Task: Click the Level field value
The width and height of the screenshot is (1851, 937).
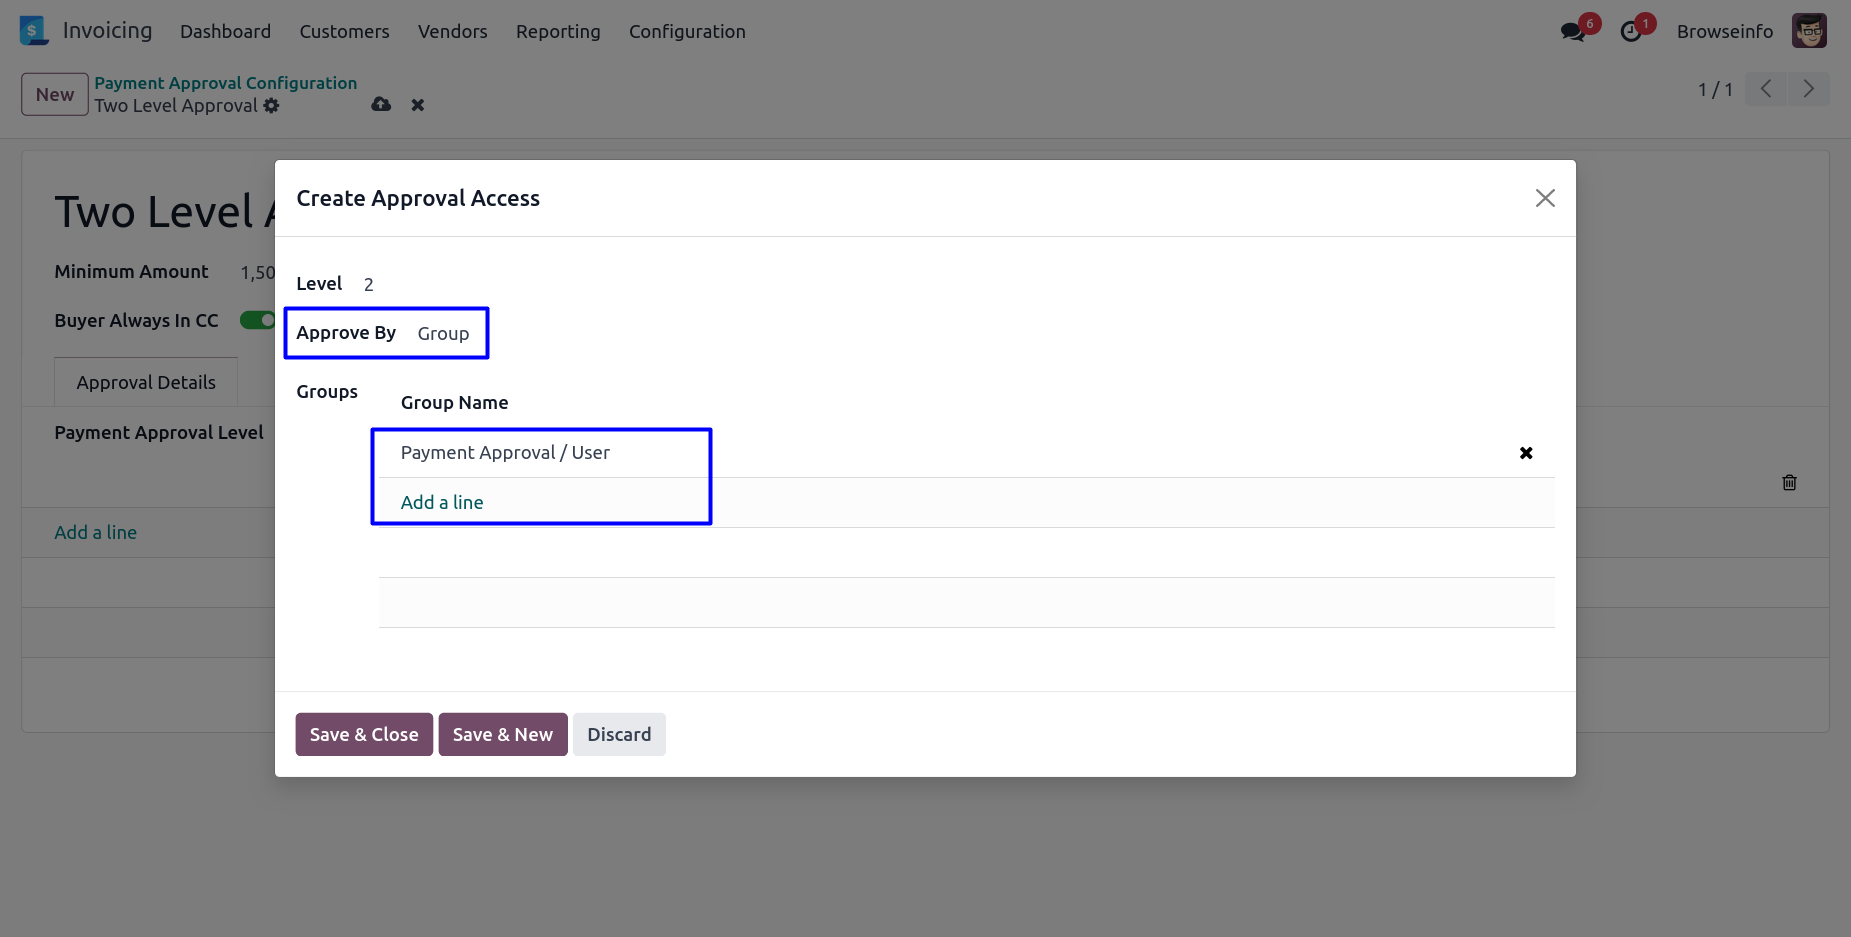Action: pos(369,285)
